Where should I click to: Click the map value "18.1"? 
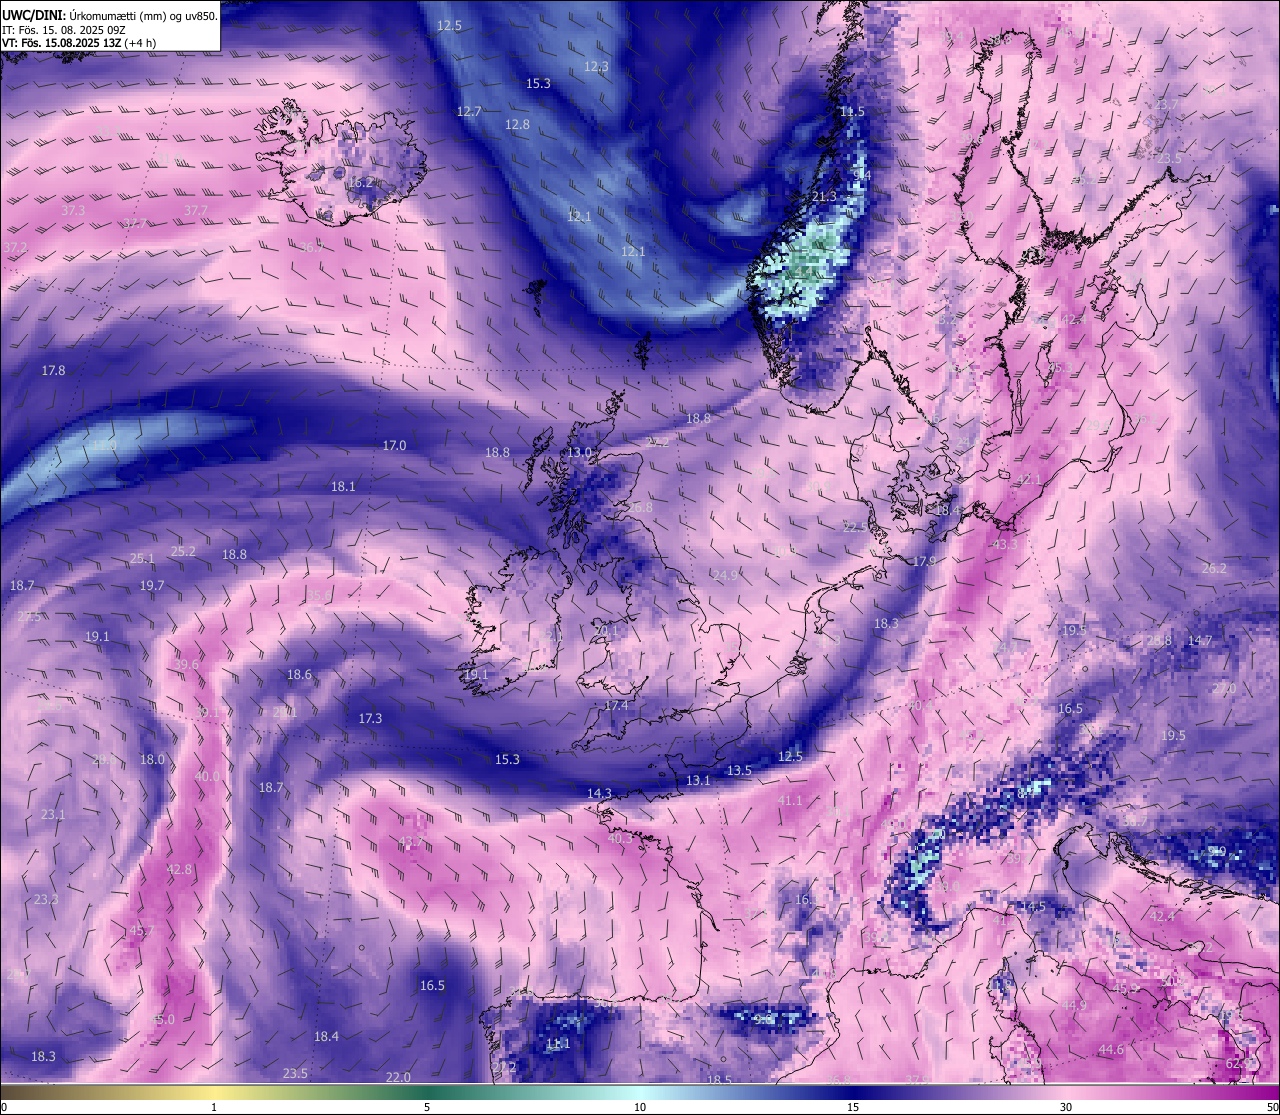point(343,487)
